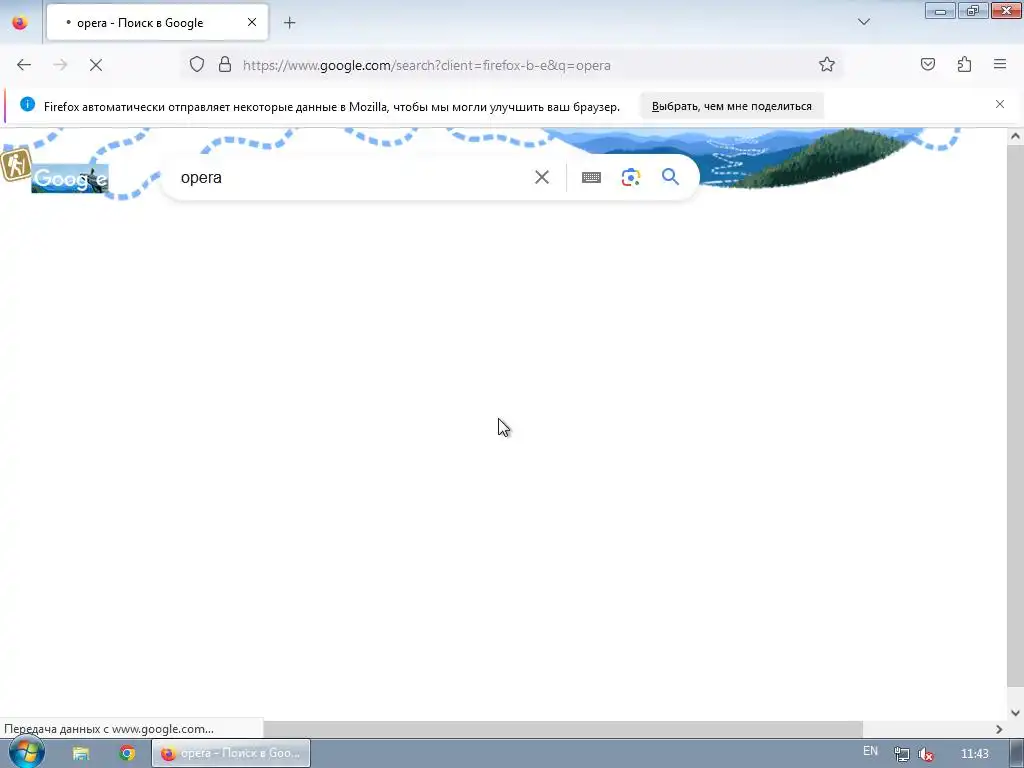Click the hiker doodle icon

(x=15, y=165)
